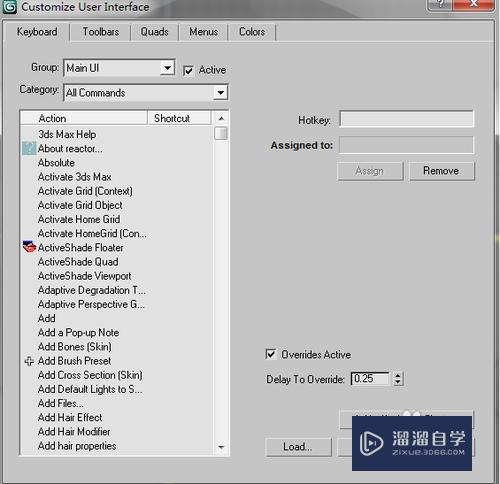Screen dimensions: 500x484
Task: Select the ActiveShade Quad action
Action: (x=78, y=262)
